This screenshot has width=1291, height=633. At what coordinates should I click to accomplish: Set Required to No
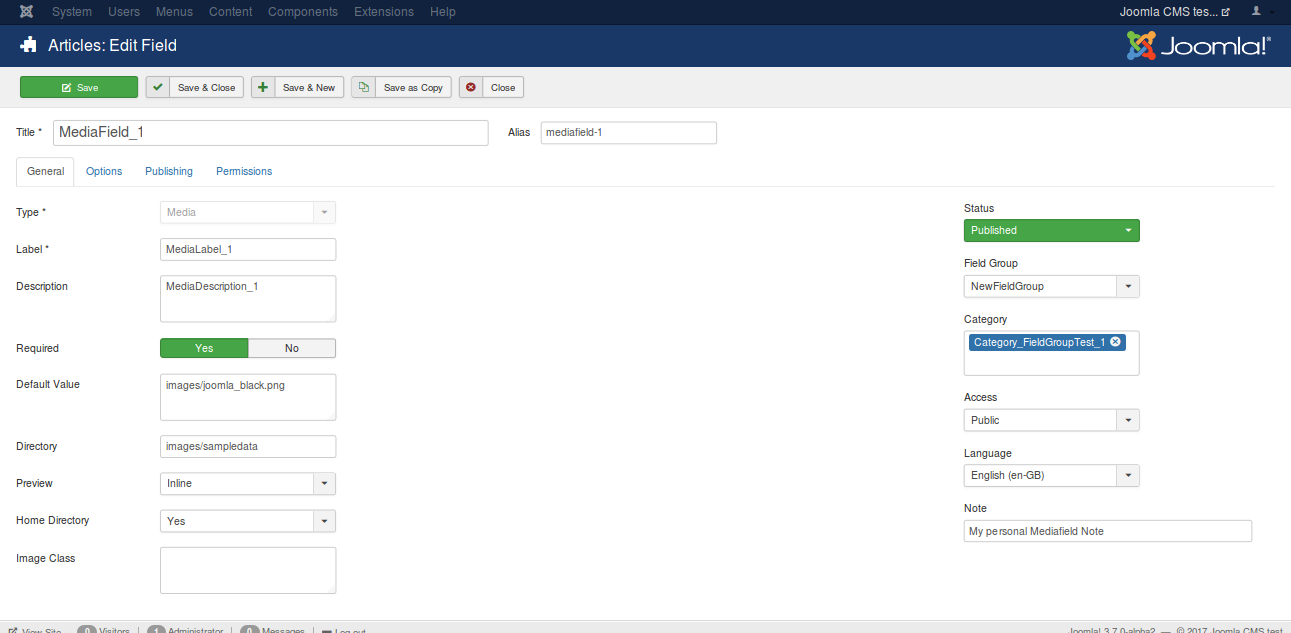point(292,348)
